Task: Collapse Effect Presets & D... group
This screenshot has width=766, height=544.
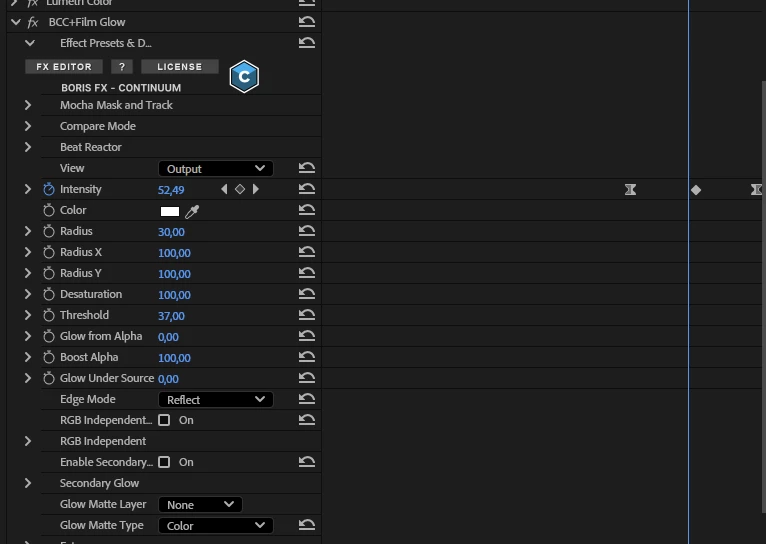Action: pos(30,43)
